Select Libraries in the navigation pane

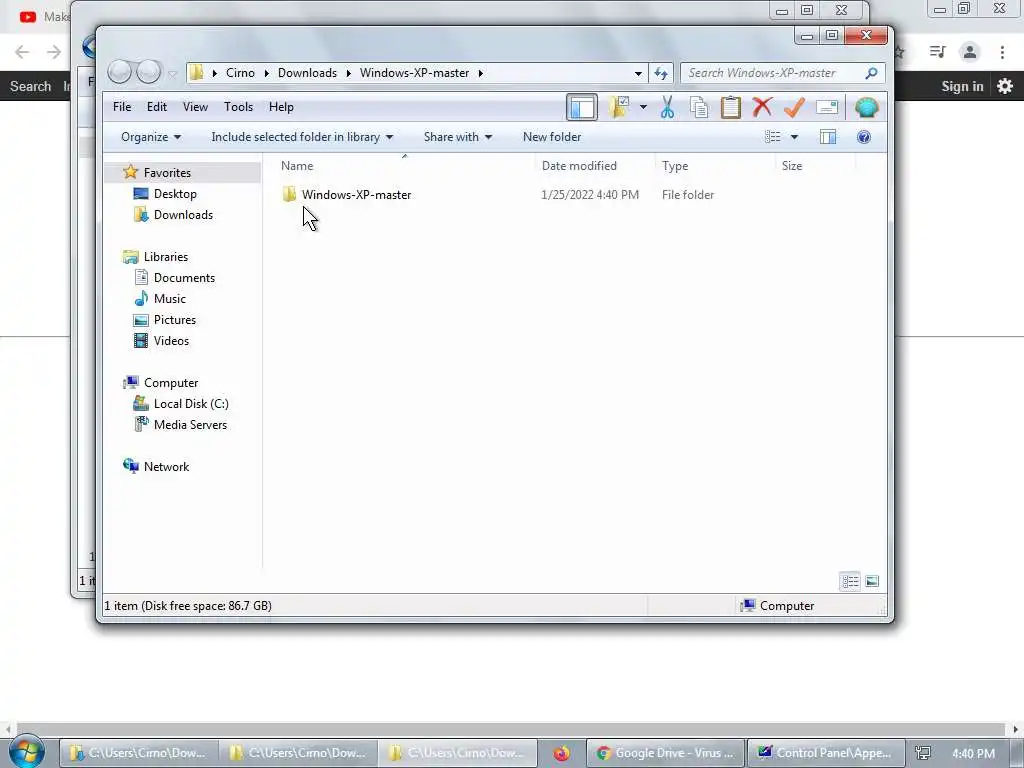[166, 257]
